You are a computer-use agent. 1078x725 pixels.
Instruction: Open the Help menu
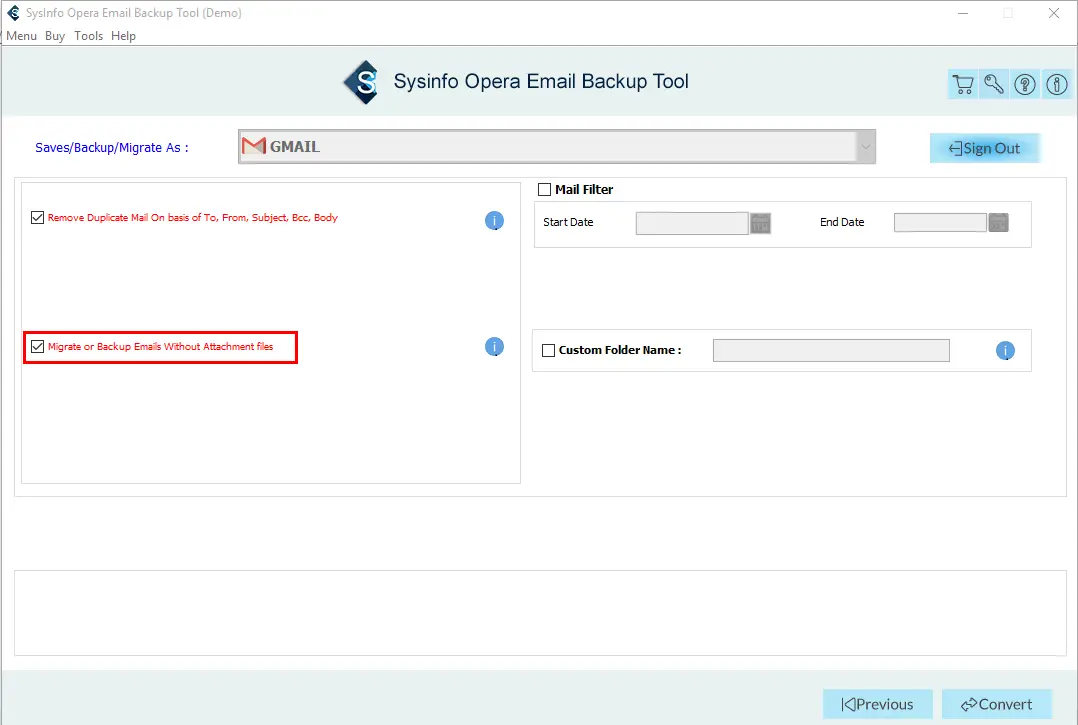pyautogui.click(x=123, y=36)
